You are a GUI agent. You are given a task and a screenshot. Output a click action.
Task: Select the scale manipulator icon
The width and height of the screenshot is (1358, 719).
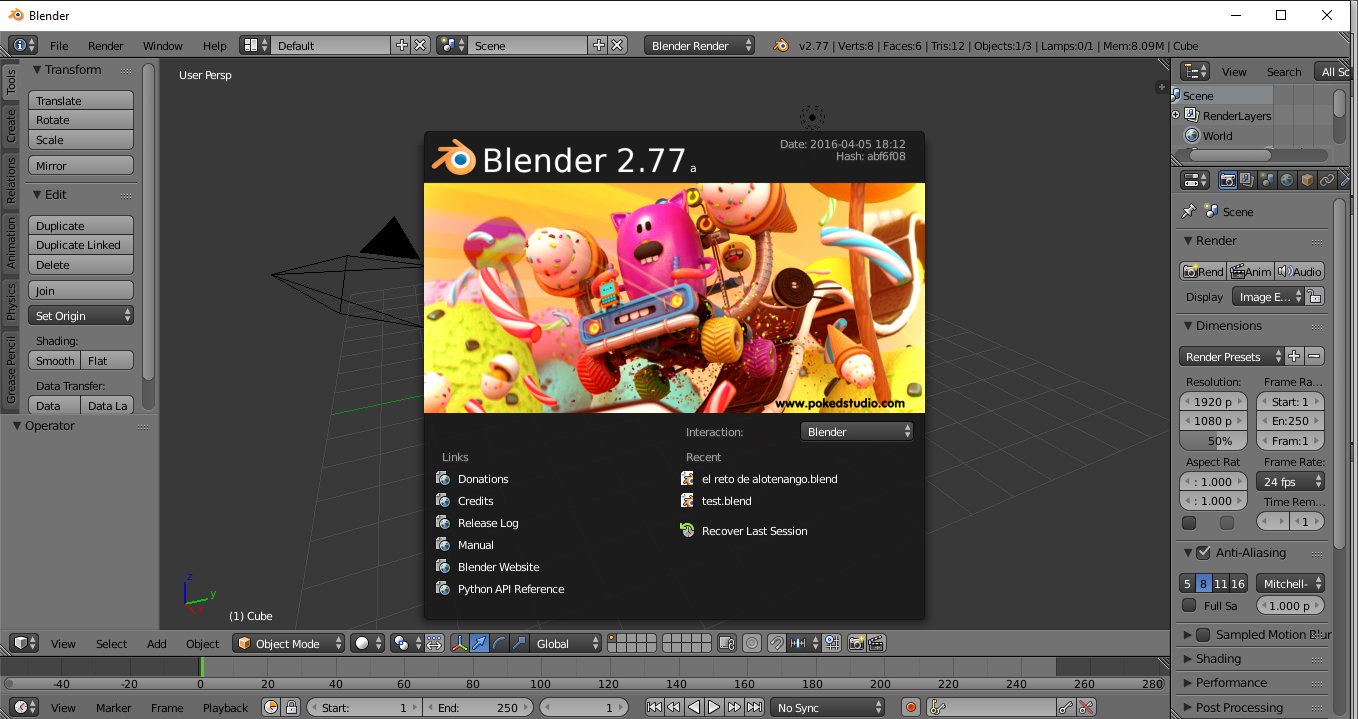(518, 643)
